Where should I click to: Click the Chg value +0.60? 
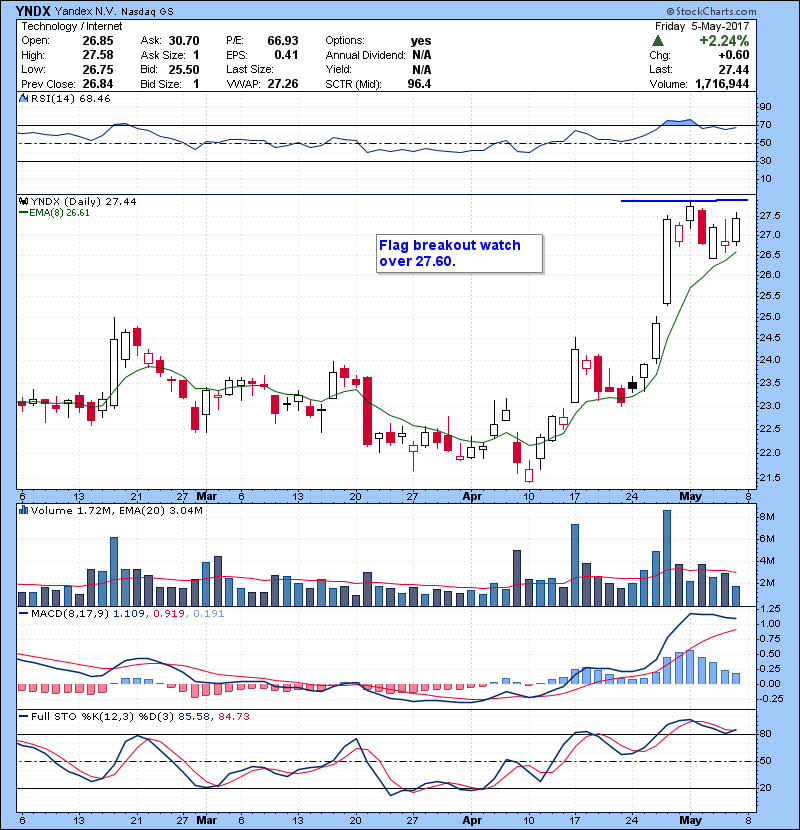[x=734, y=55]
